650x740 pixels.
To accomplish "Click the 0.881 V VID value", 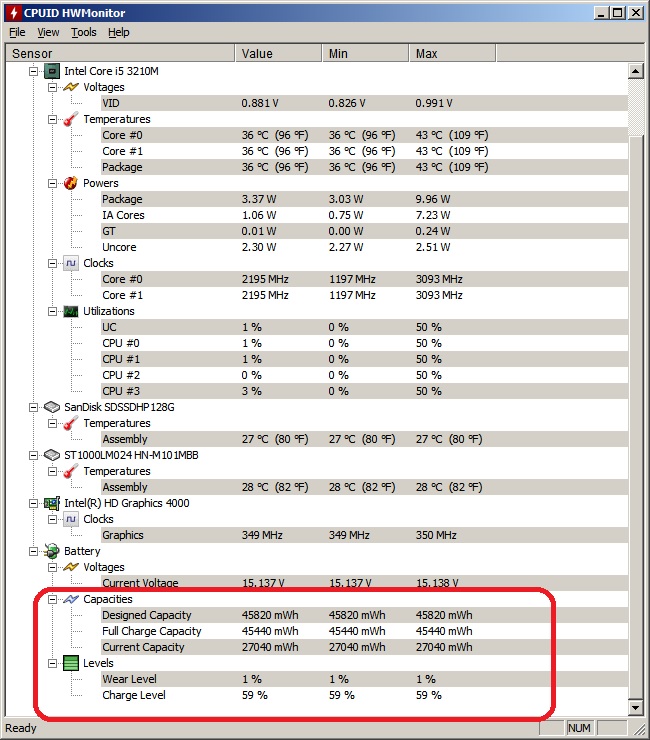I will [260, 103].
